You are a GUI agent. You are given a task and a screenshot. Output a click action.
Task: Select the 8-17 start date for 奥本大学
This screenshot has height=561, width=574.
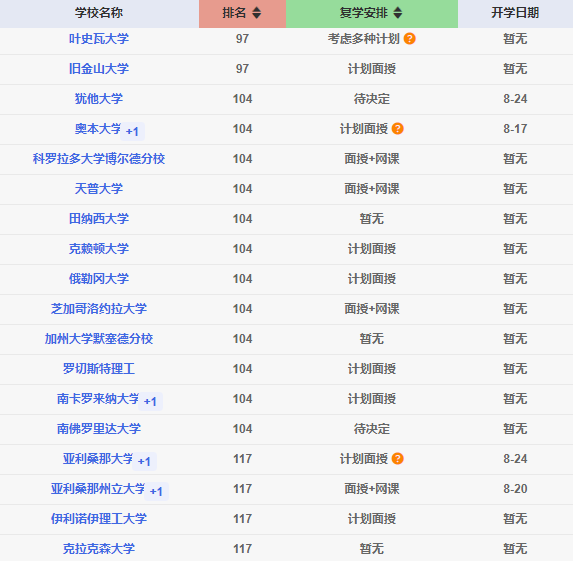tap(515, 129)
